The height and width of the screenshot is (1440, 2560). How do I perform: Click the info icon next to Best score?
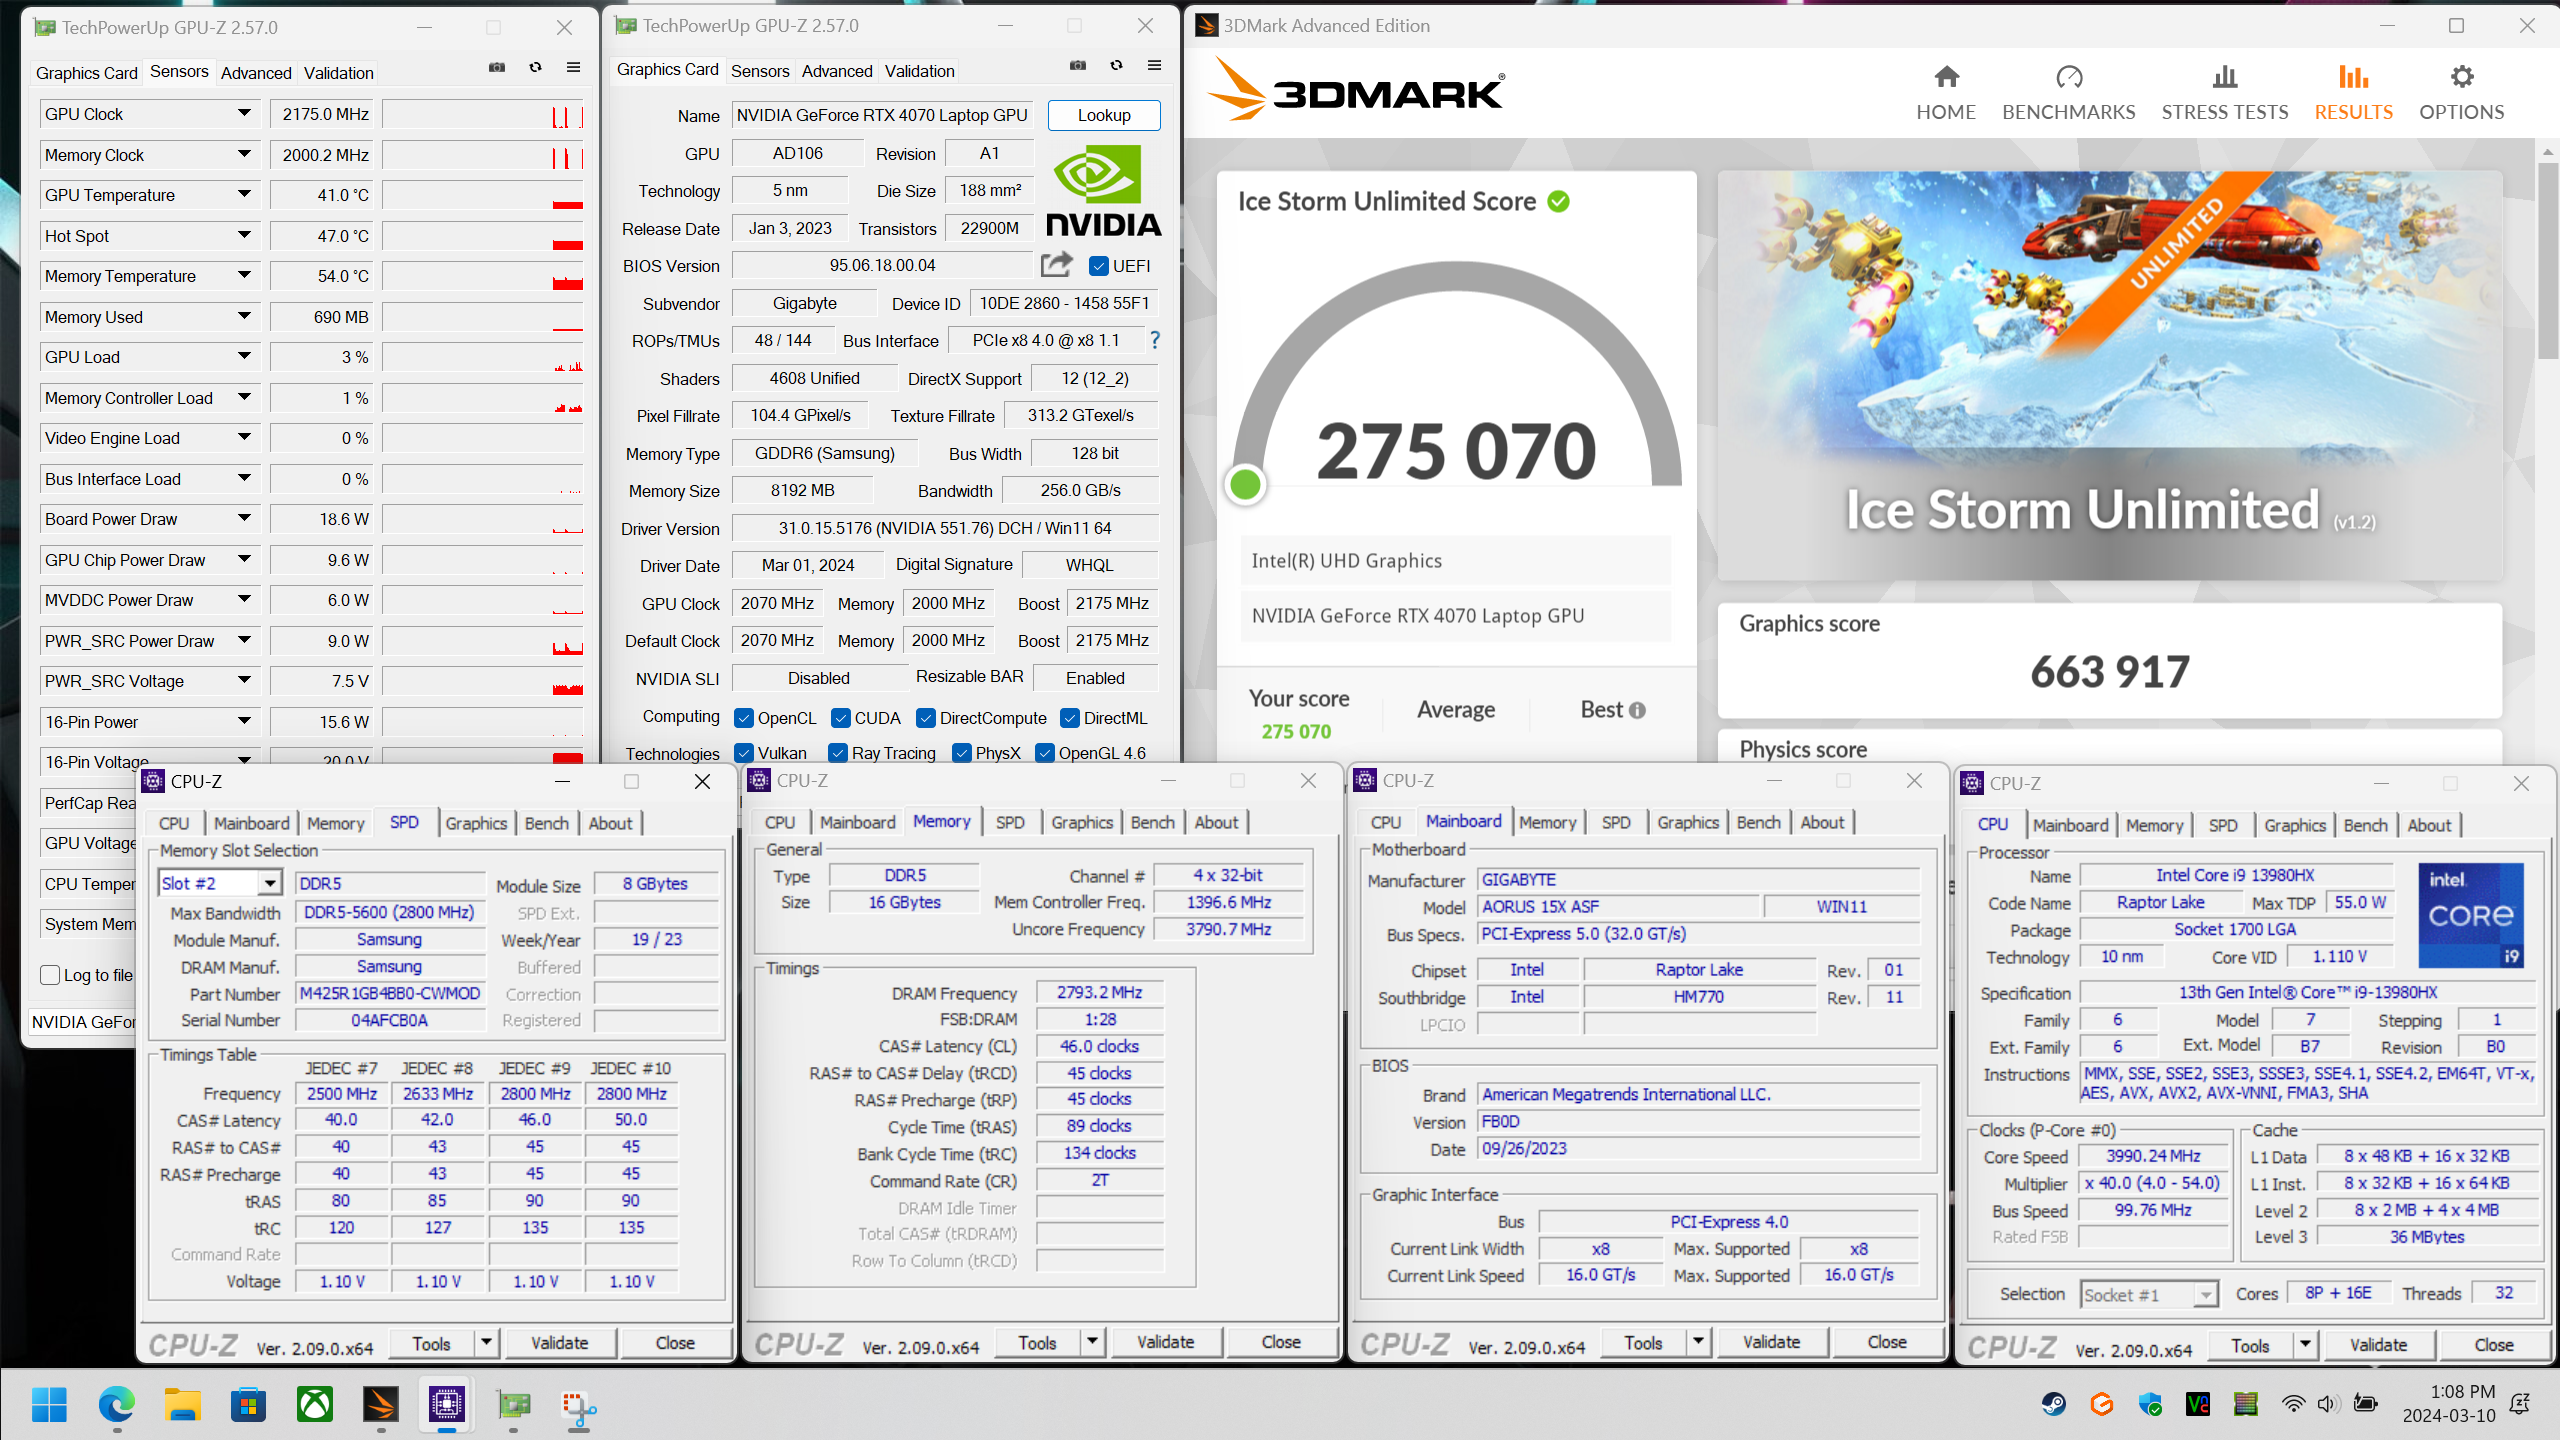1637,710
